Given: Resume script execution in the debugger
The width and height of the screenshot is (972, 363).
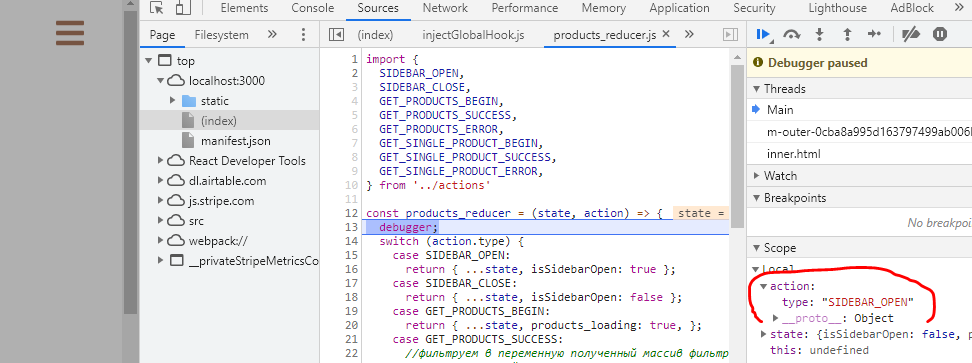Looking at the screenshot, I should (764, 35).
